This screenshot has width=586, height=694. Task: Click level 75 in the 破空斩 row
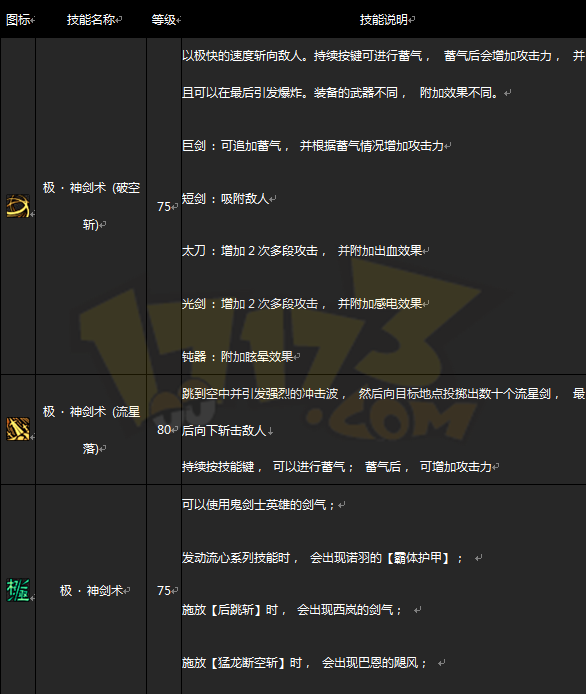pyautogui.click(x=164, y=207)
